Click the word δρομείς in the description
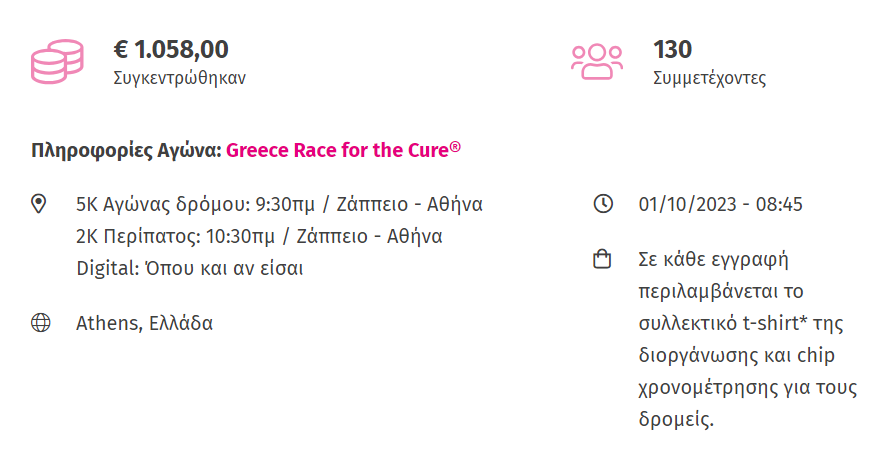Viewport: 872px width, 453px height. pos(675,420)
